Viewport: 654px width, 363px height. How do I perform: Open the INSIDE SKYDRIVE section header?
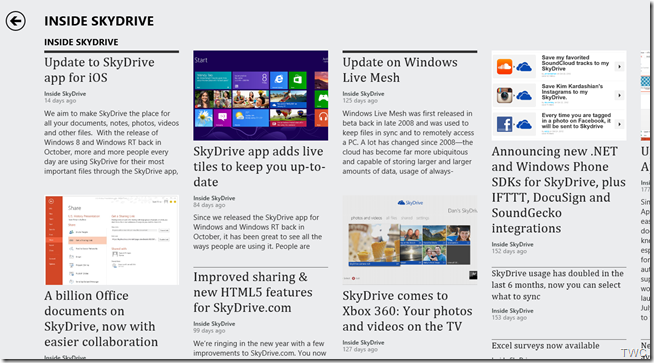pos(81,42)
